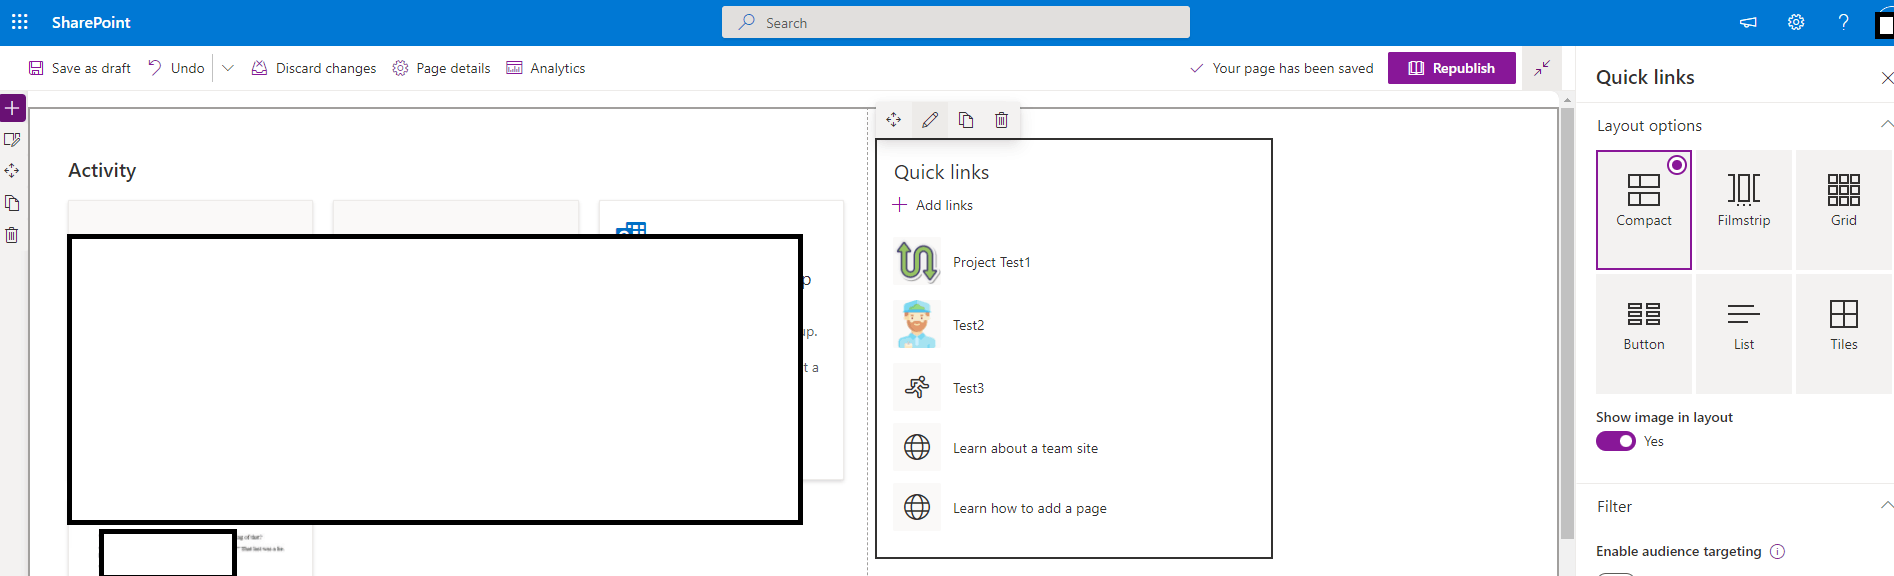Delete the Quick links web part

1001,120
